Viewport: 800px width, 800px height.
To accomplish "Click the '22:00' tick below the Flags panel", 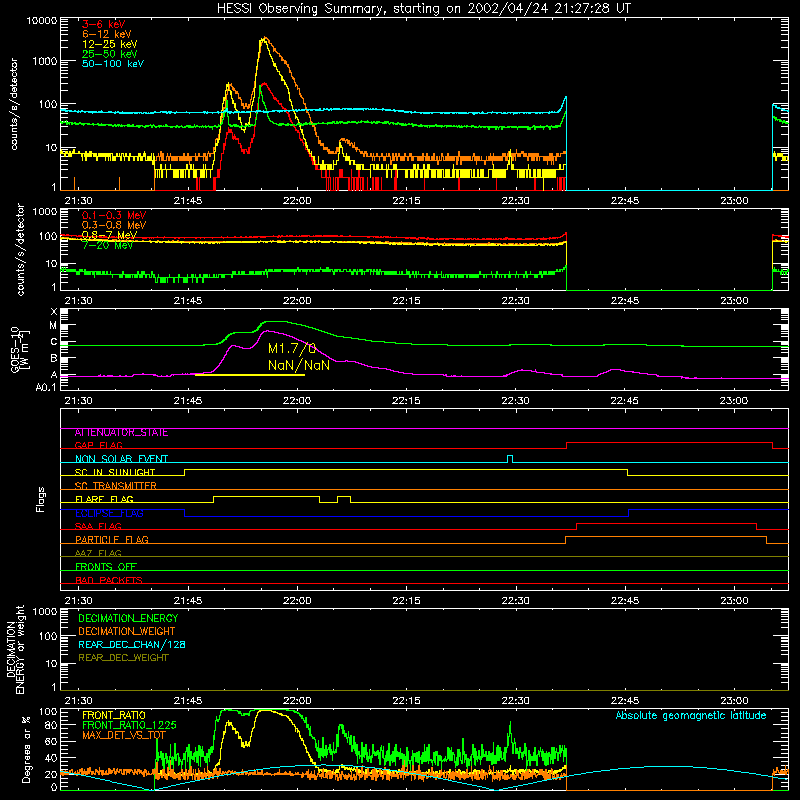I will tap(297, 601).
